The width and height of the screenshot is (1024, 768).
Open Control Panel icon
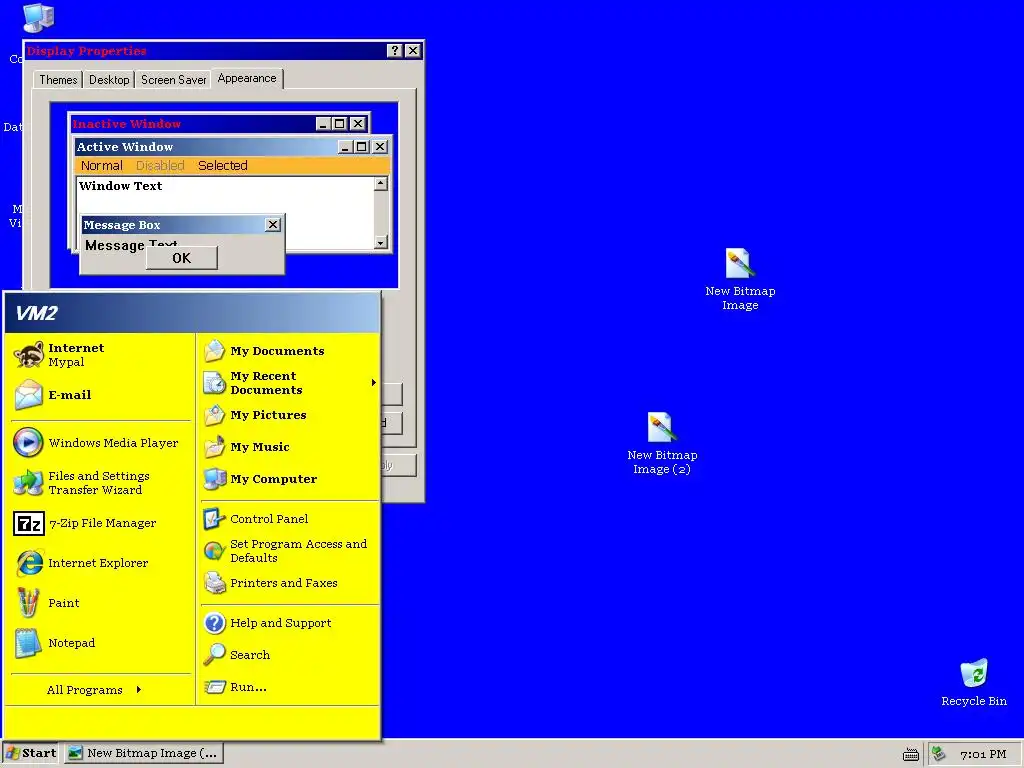coord(214,519)
